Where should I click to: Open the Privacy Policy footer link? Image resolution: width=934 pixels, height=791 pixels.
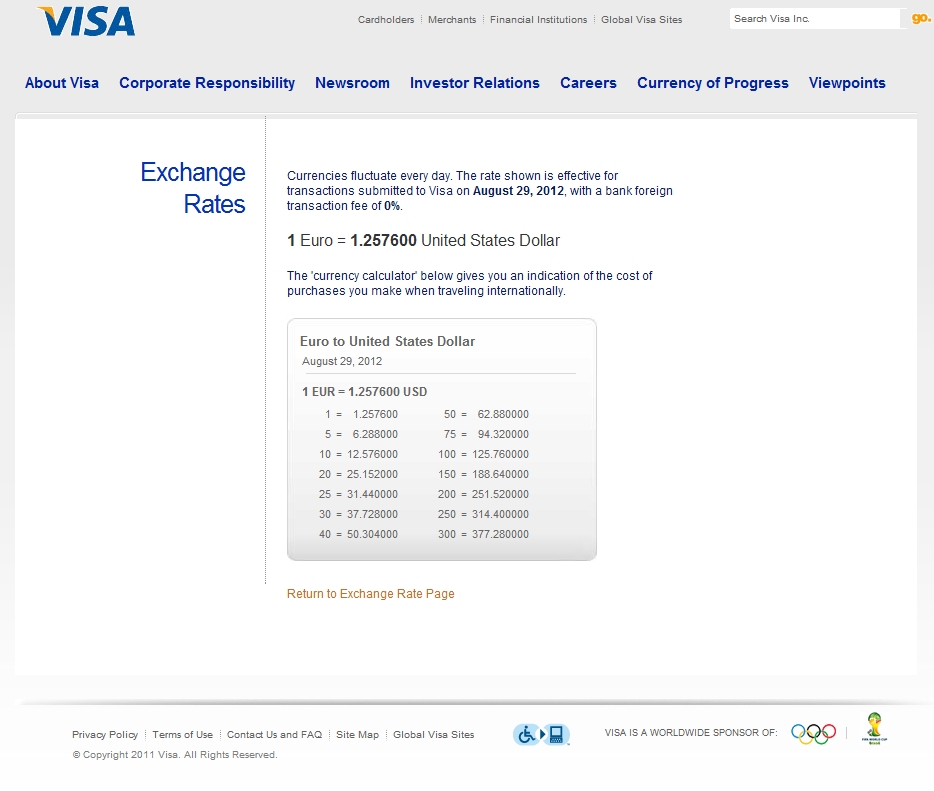coord(105,734)
